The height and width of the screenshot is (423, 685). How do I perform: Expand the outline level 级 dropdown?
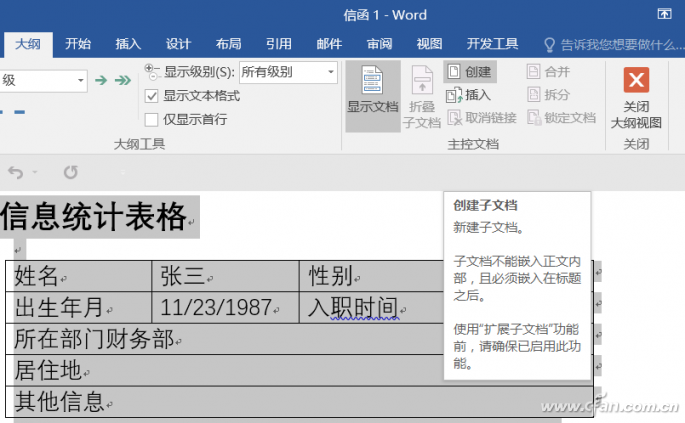point(43,80)
